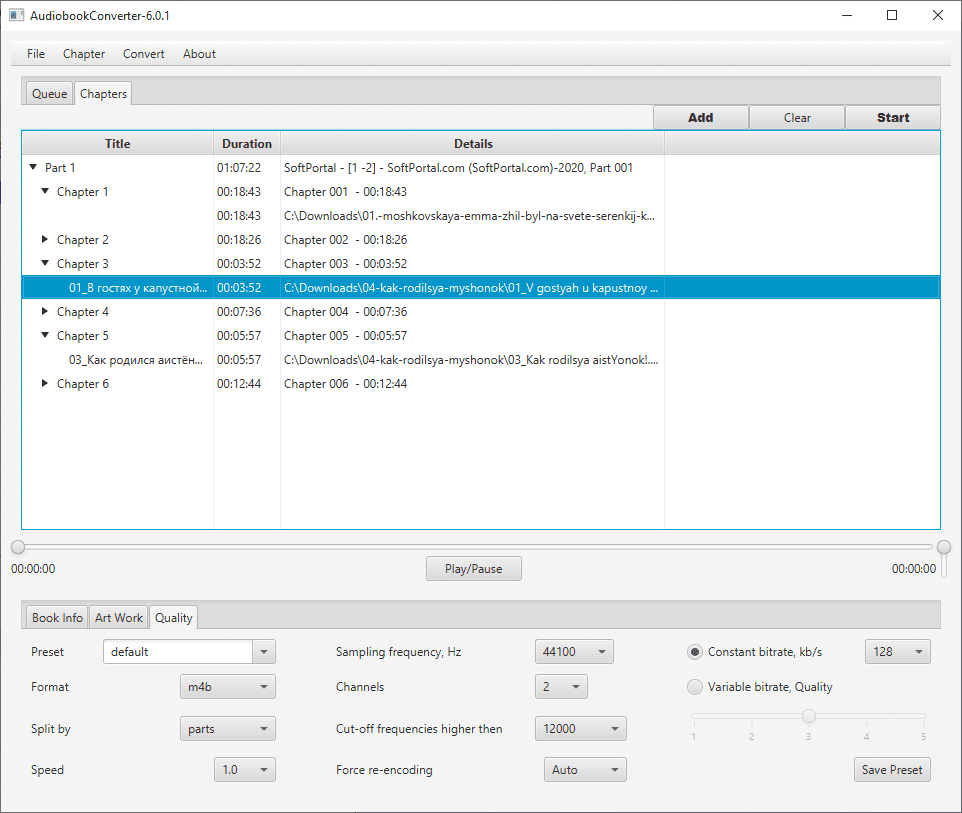The image size is (962, 813).
Task: Switch to the Chapters tab
Action: [x=103, y=93]
